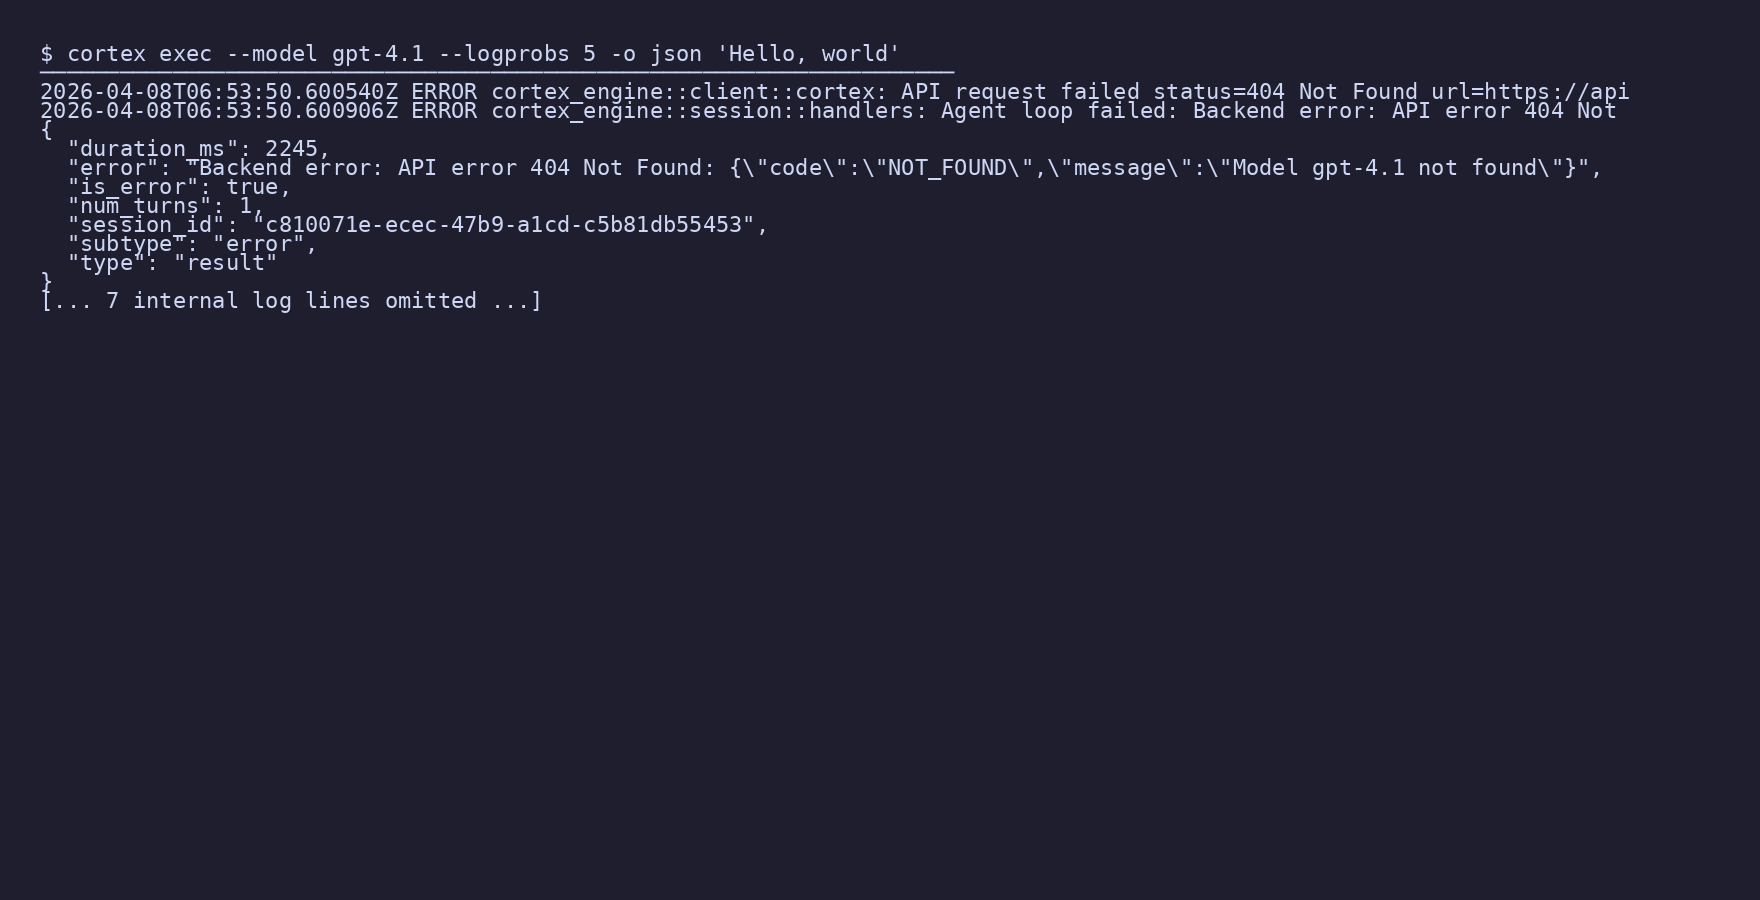
Task: Click the '--model gpt-4.1' argument
Action: coord(325,54)
